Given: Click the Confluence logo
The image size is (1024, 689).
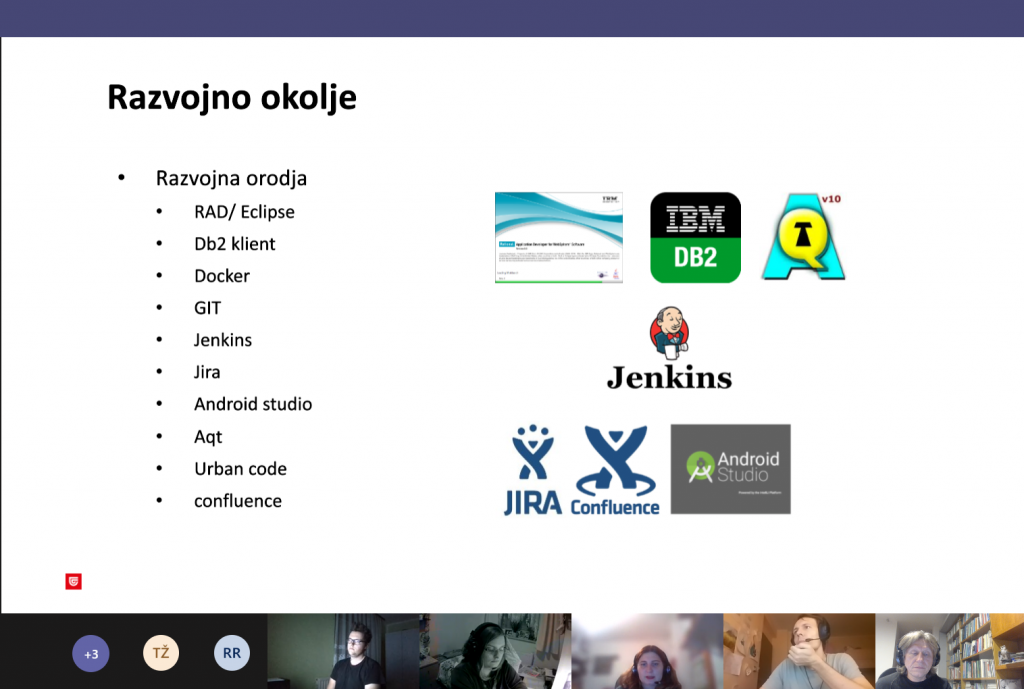Looking at the screenshot, I should click(615, 470).
